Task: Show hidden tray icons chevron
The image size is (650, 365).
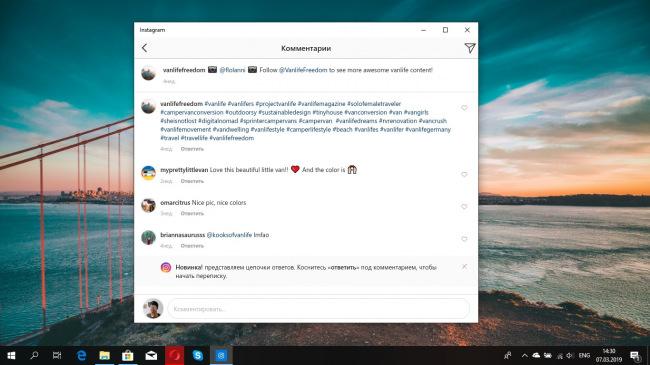Action: click(x=524, y=355)
